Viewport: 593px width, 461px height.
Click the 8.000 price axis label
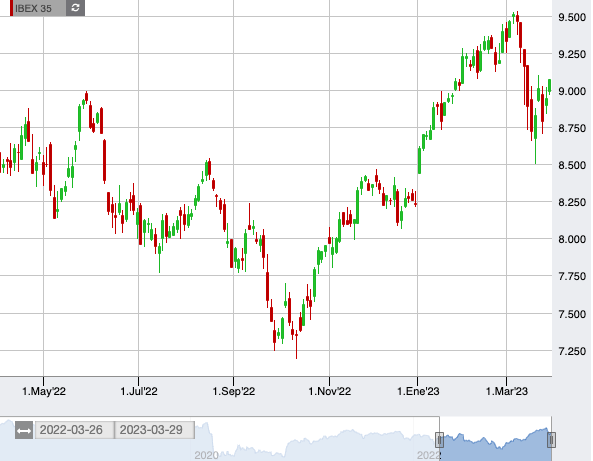point(572,239)
